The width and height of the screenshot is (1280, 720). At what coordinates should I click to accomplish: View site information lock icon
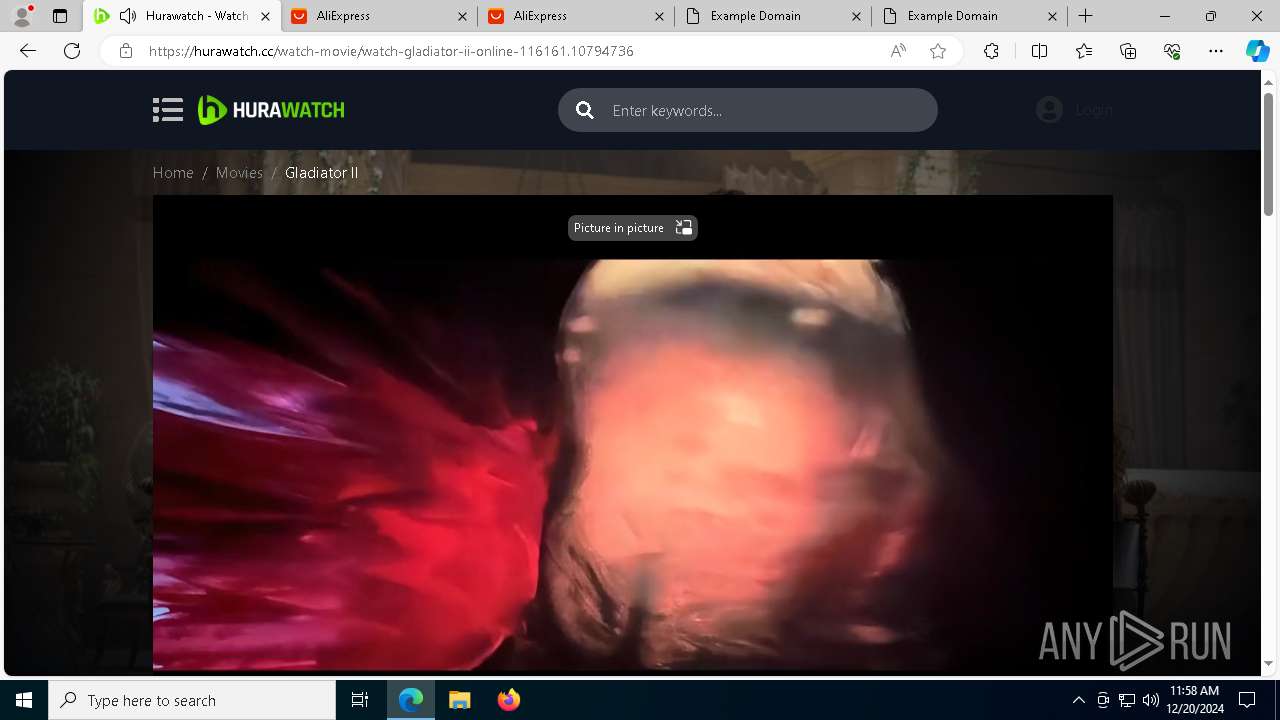[x=125, y=51]
